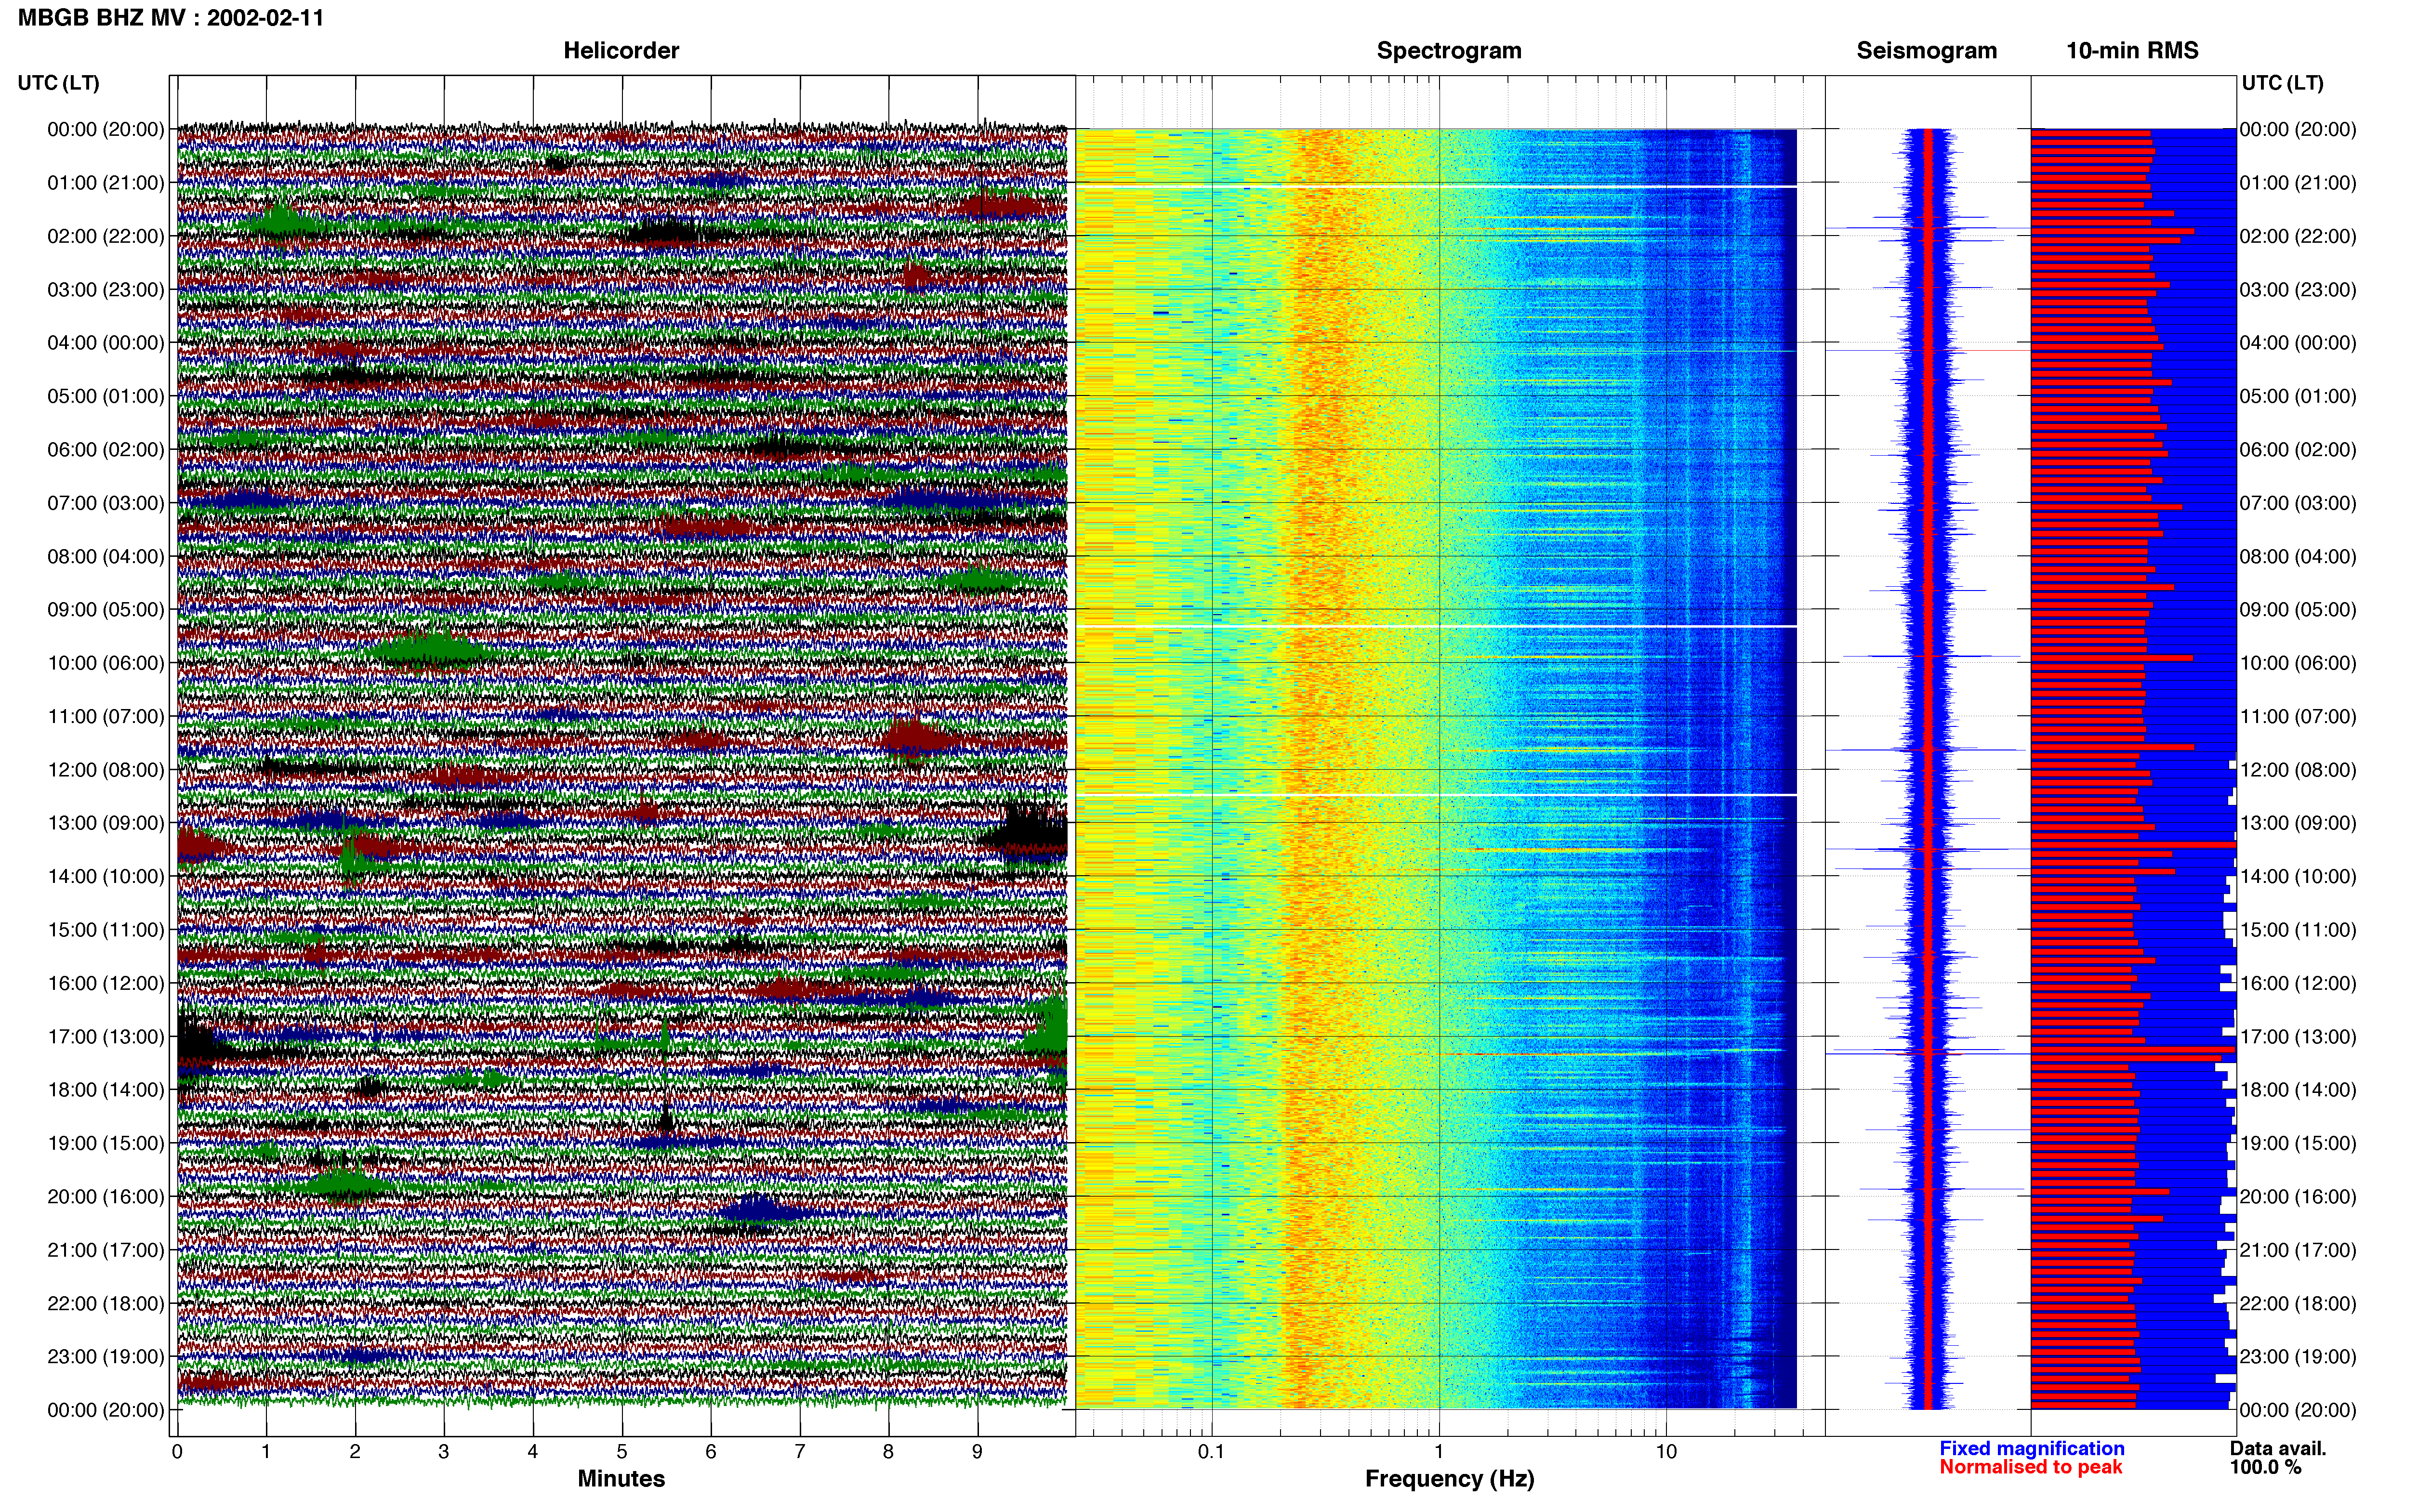Click the right '20:00 (16:00)' time label
The height and width of the screenshot is (1512, 2418).
(2298, 1196)
